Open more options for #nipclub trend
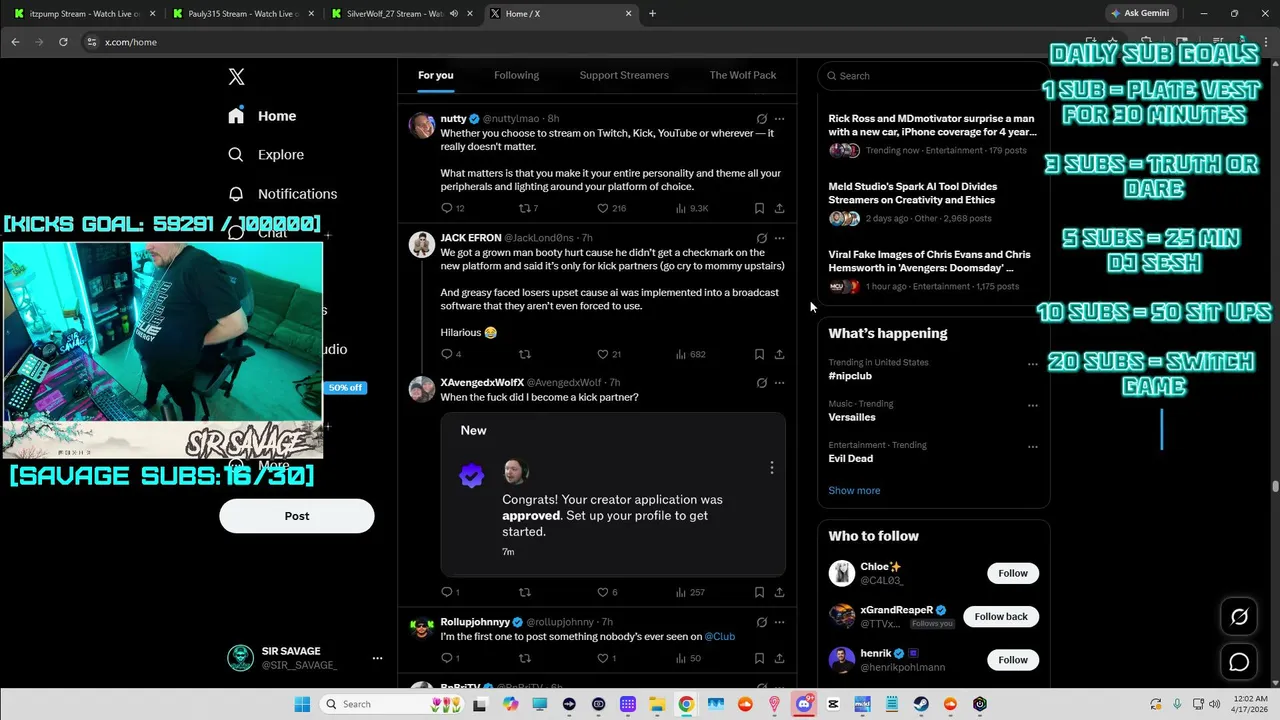Screen dimensions: 1280x720 click(1033, 364)
